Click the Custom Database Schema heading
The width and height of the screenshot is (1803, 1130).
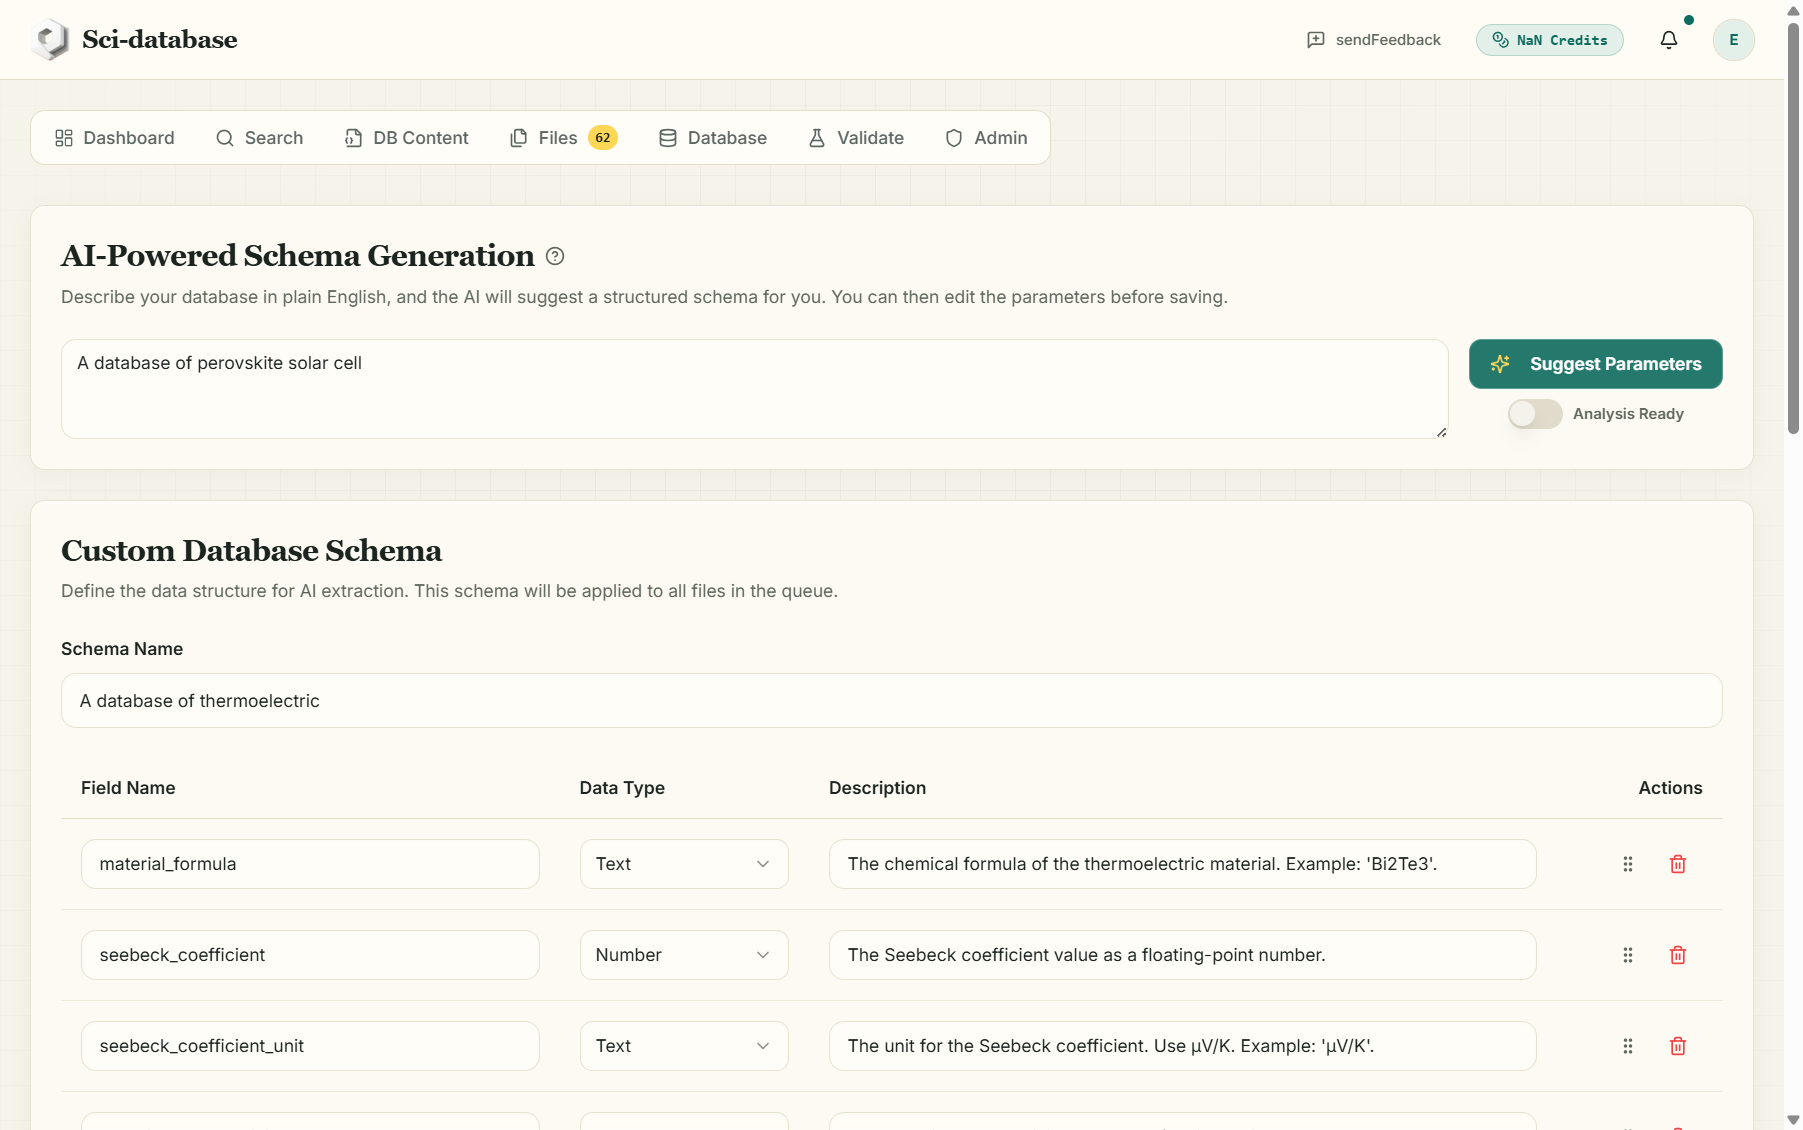pyautogui.click(x=251, y=551)
